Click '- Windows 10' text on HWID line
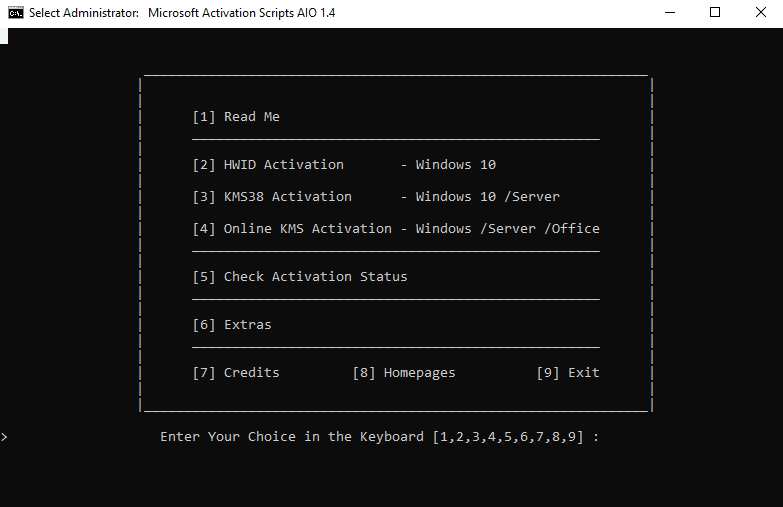Image resolution: width=783 pixels, height=507 pixels. (448, 165)
